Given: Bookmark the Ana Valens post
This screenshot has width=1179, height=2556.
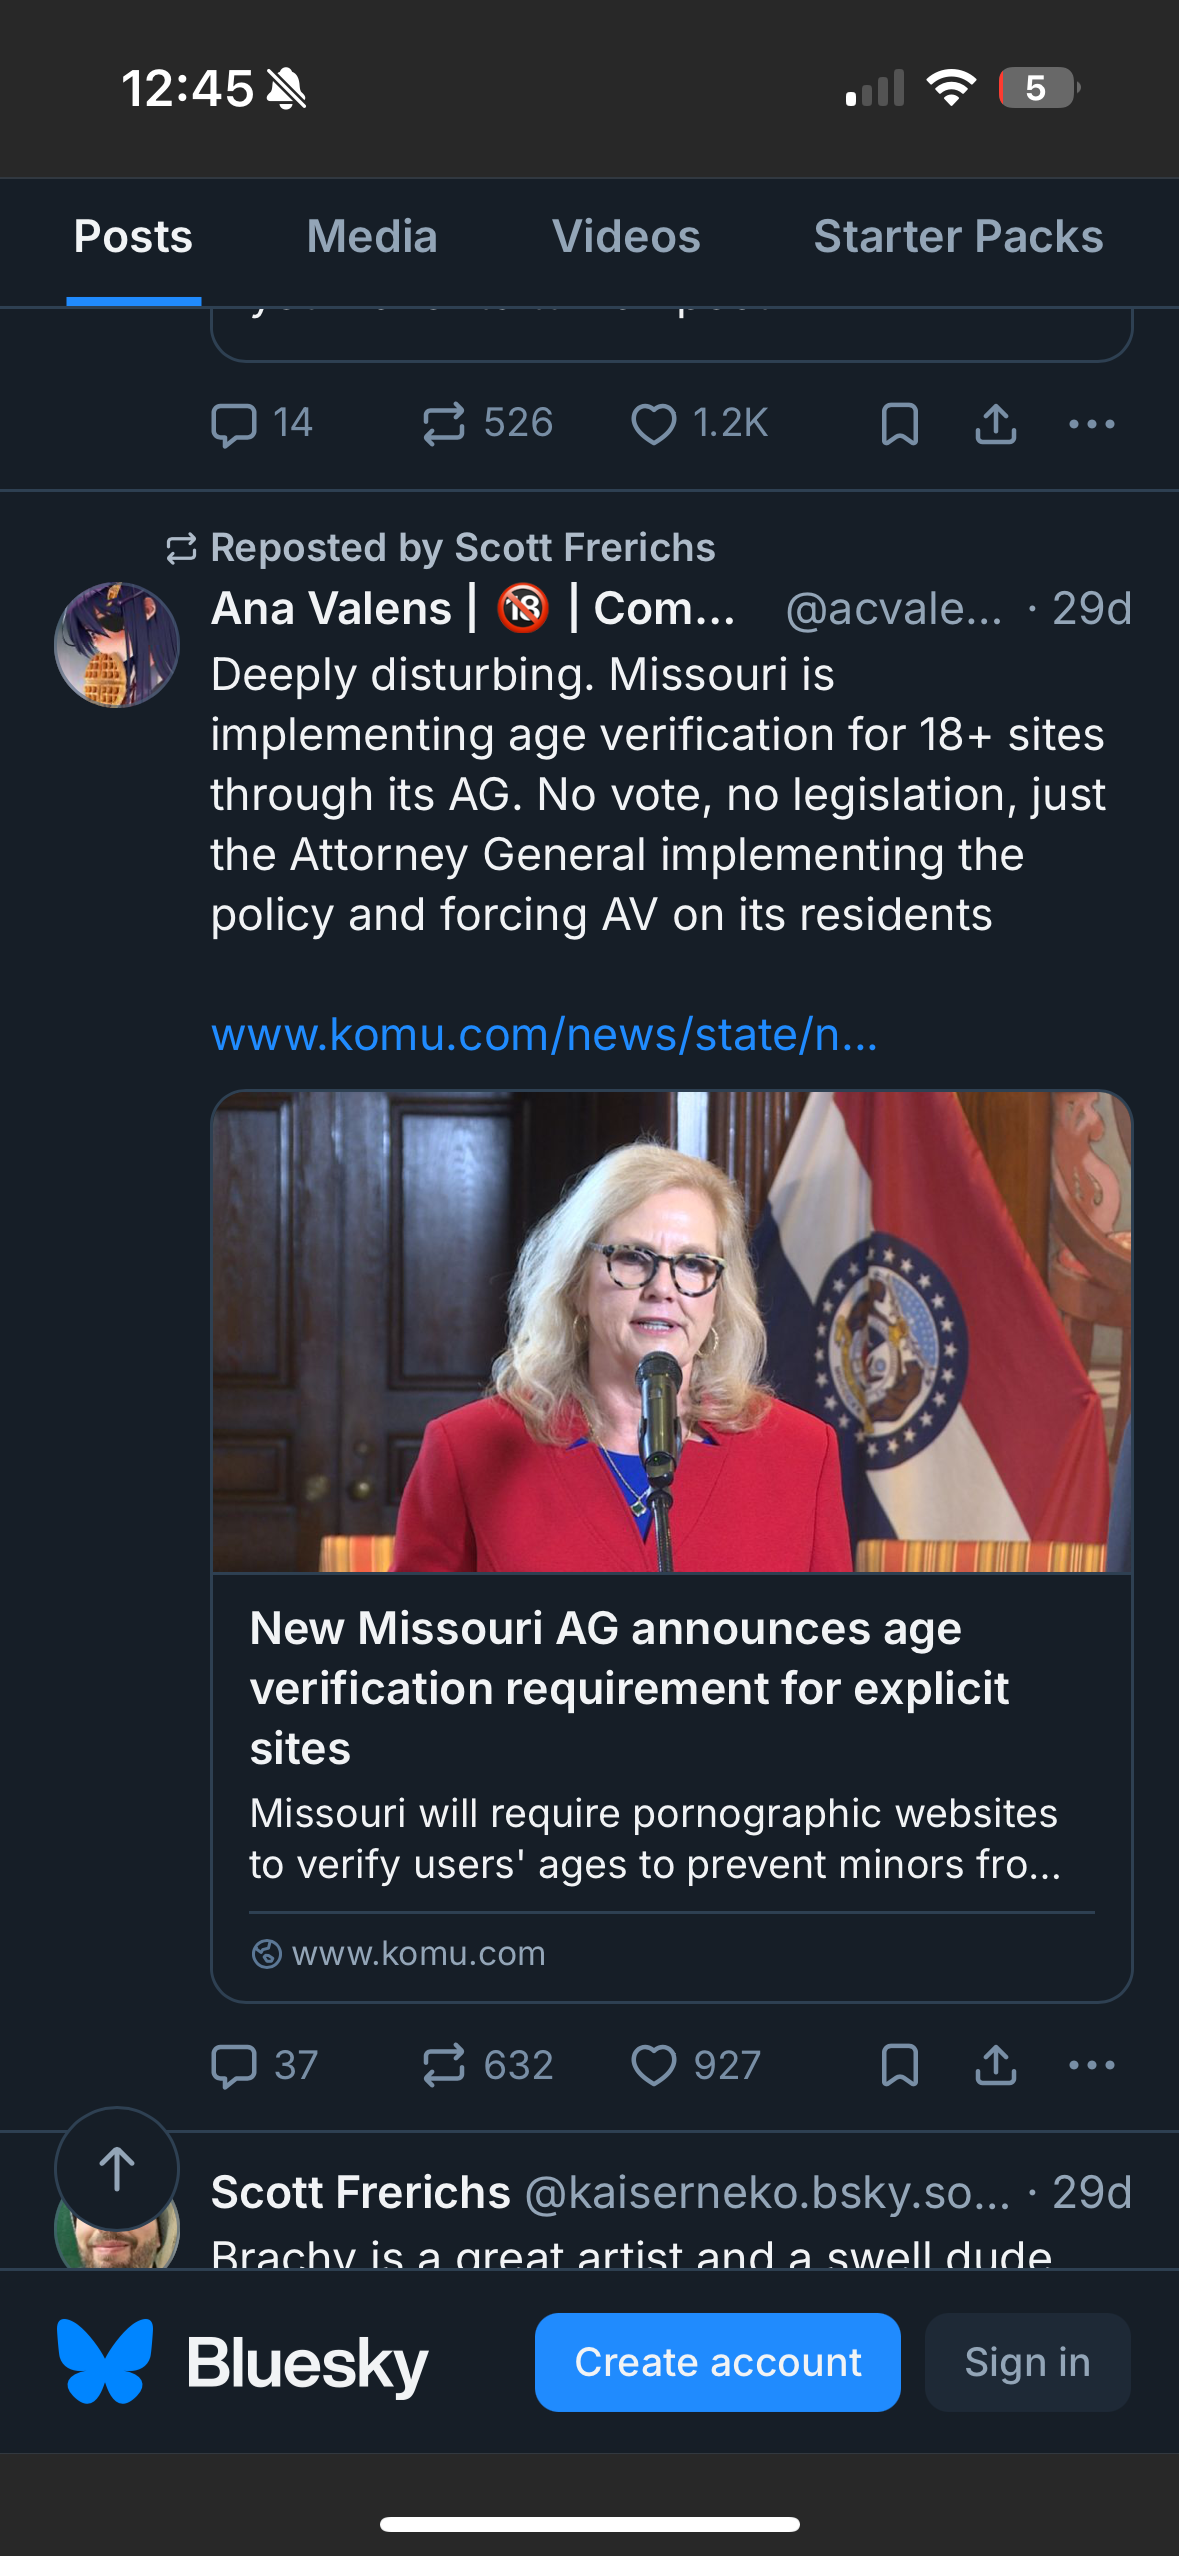Looking at the screenshot, I should 900,2066.
